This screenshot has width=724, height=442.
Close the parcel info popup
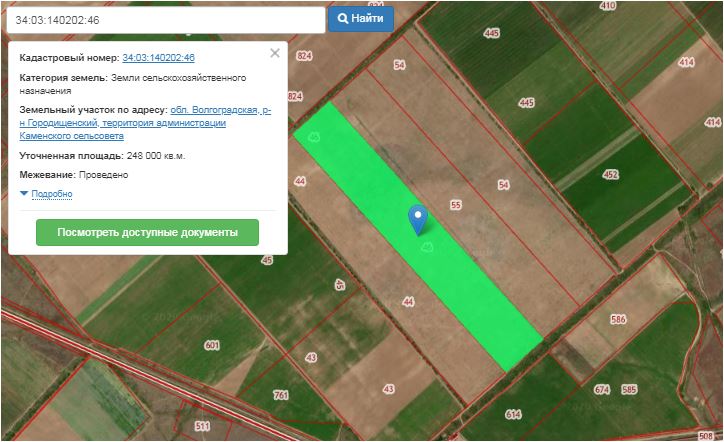tap(275, 53)
